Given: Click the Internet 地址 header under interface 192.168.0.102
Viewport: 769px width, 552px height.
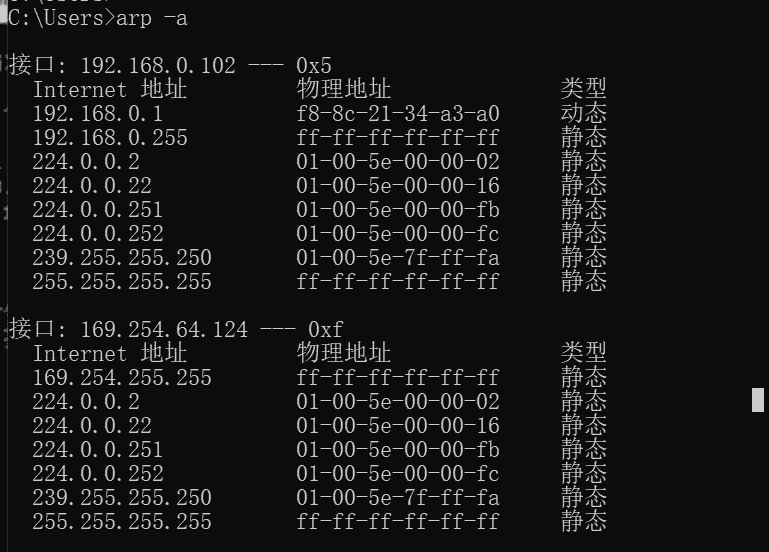Looking at the screenshot, I should coord(109,90).
